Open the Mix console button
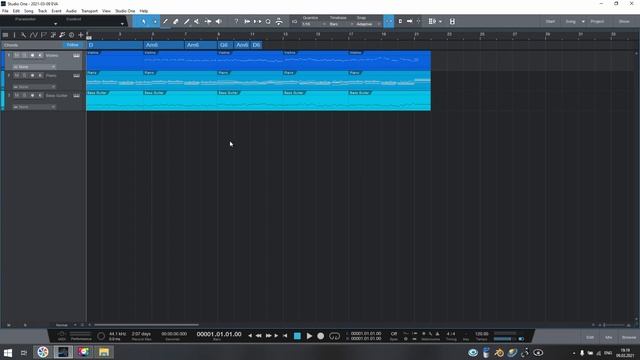The image size is (640, 360). [x=609, y=337]
